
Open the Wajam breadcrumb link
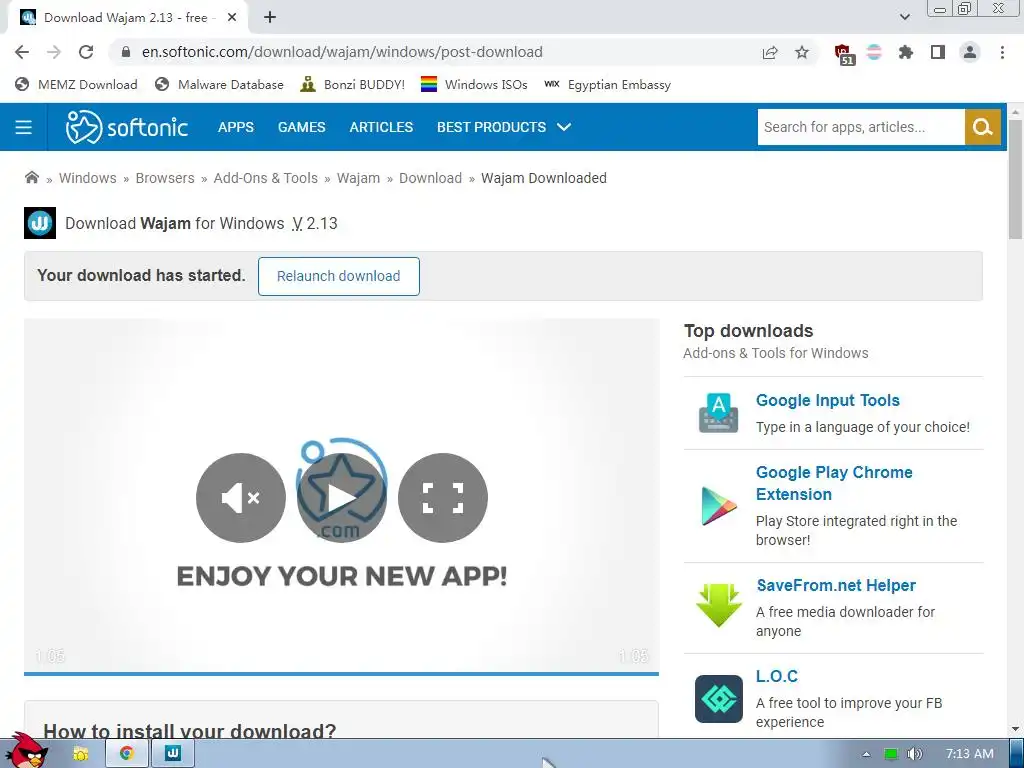pos(359,178)
